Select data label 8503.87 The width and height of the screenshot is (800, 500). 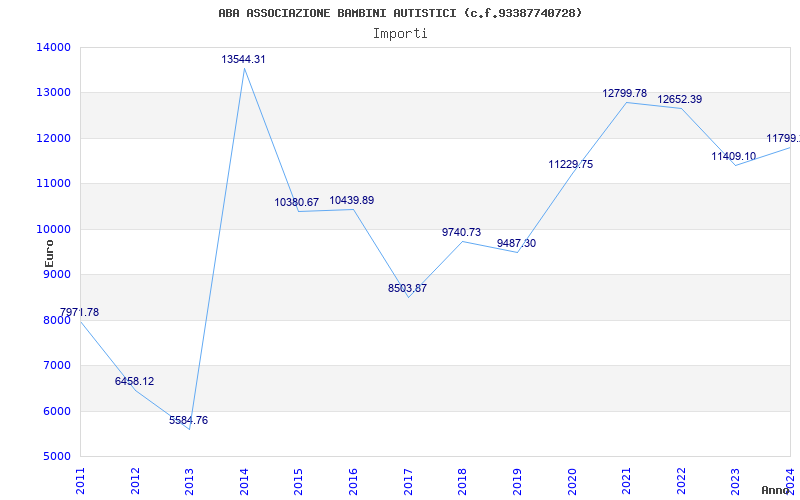tap(407, 288)
